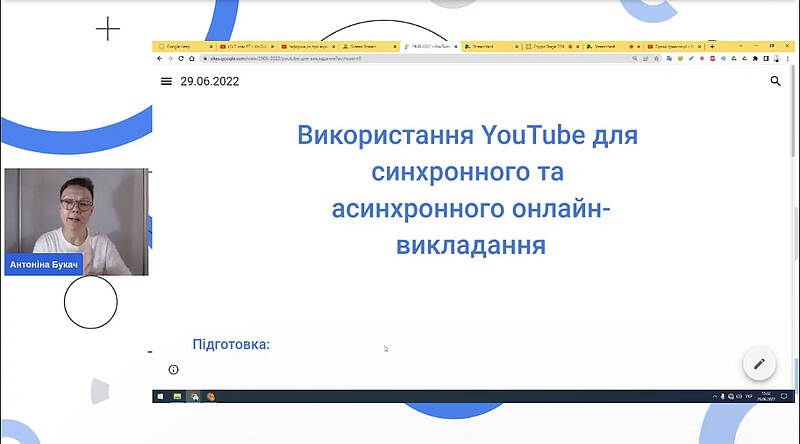
Task: Close the Google Keep tab
Action: [211, 46]
